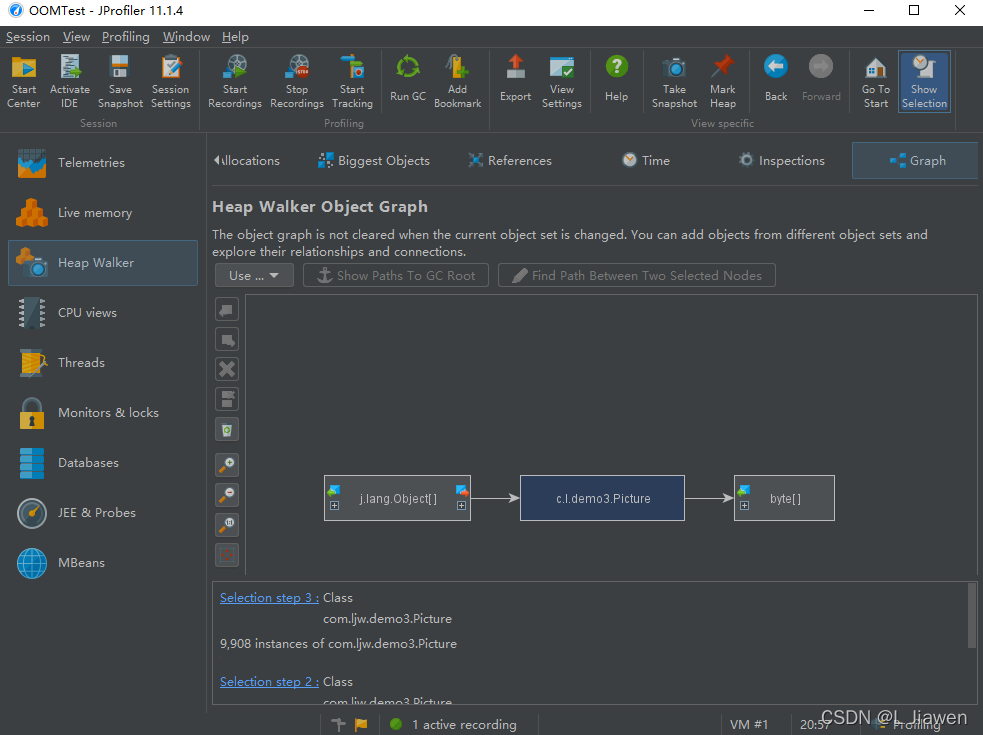Switch to the References tab
The image size is (983, 735).
pyautogui.click(x=510, y=161)
